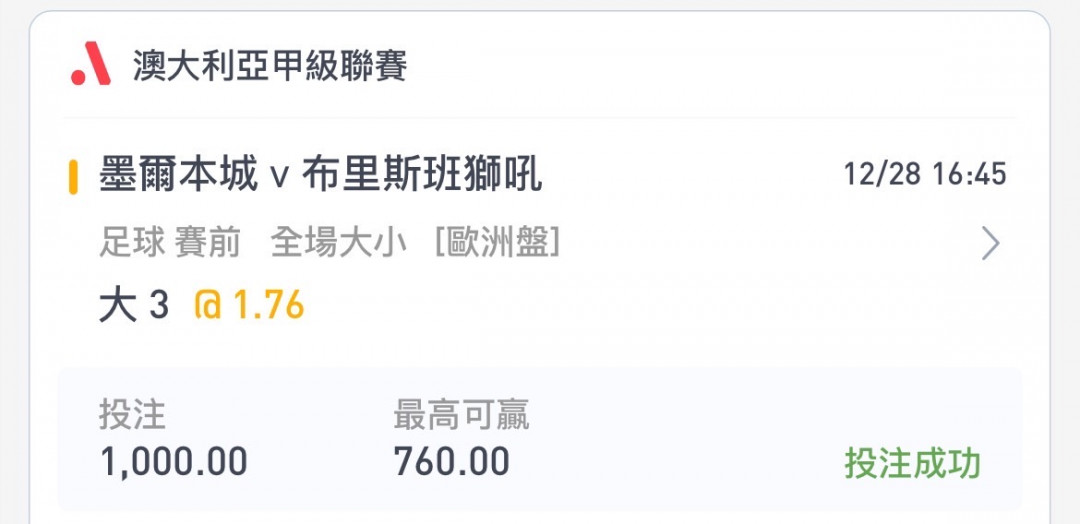Select the max win amount 760.00
The height and width of the screenshot is (524, 1080).
coord(452,461)
